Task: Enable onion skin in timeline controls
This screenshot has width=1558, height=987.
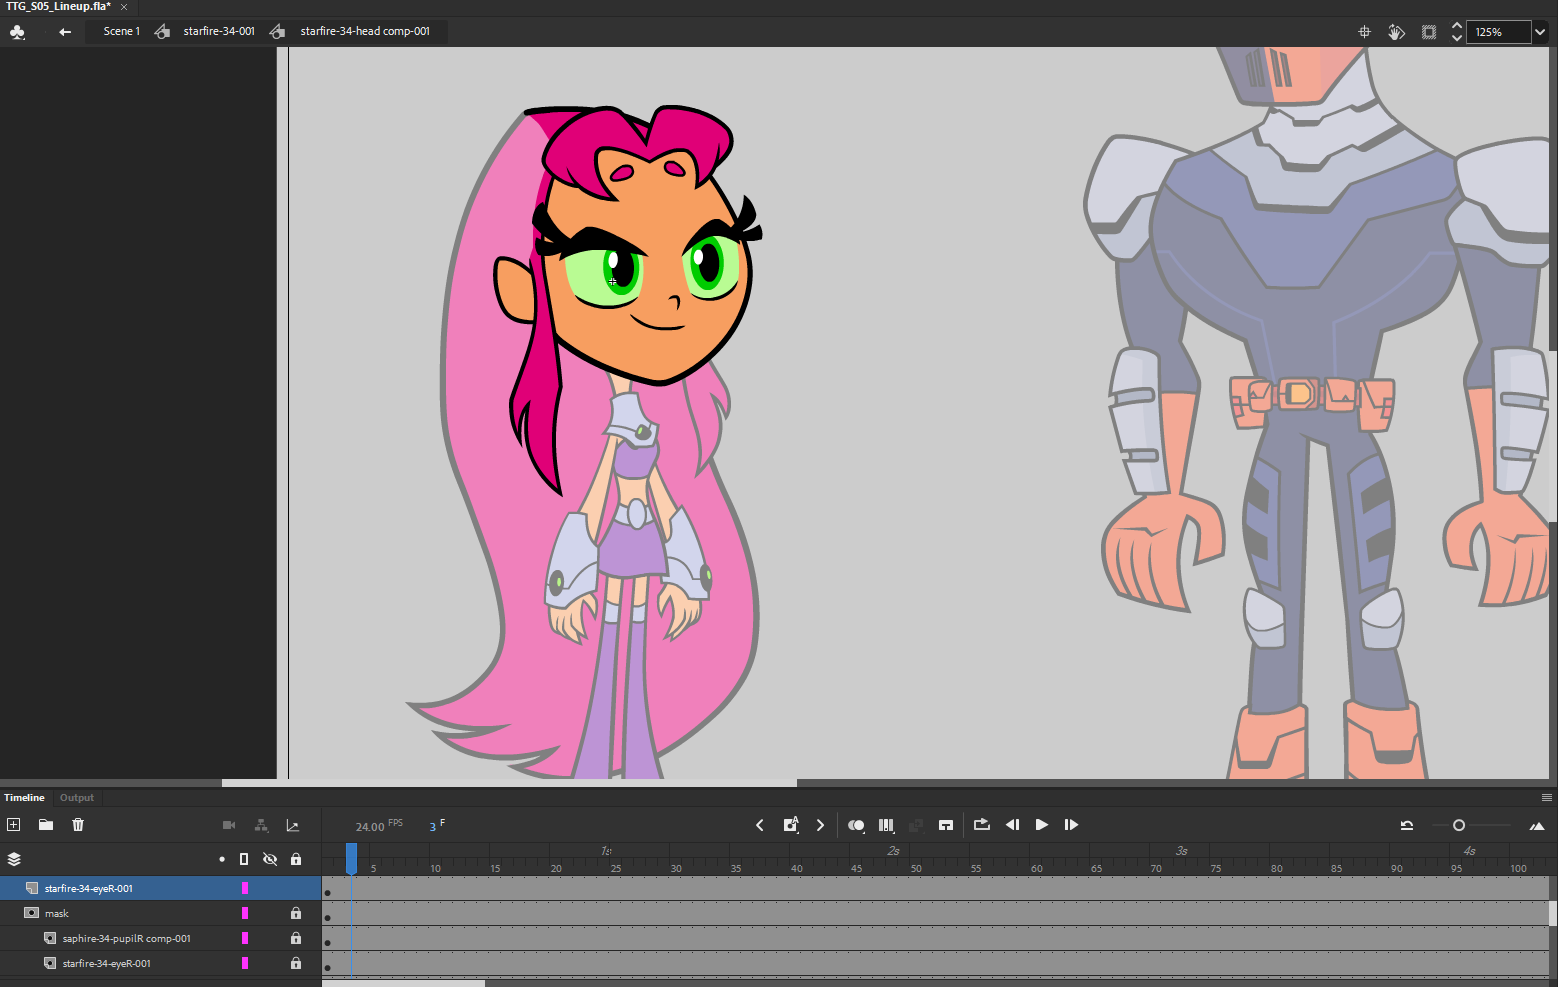Action: point(855,825)
